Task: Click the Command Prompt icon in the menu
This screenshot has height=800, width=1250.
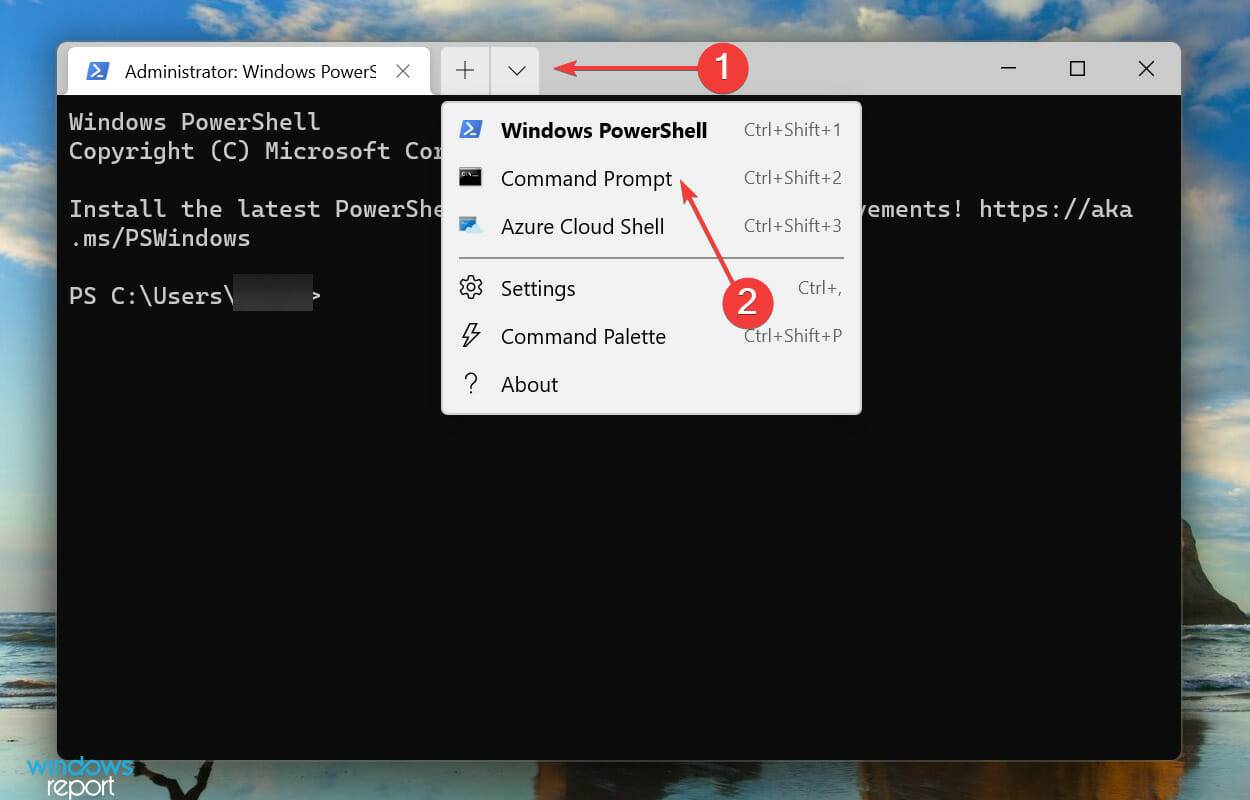Action: 471,177
